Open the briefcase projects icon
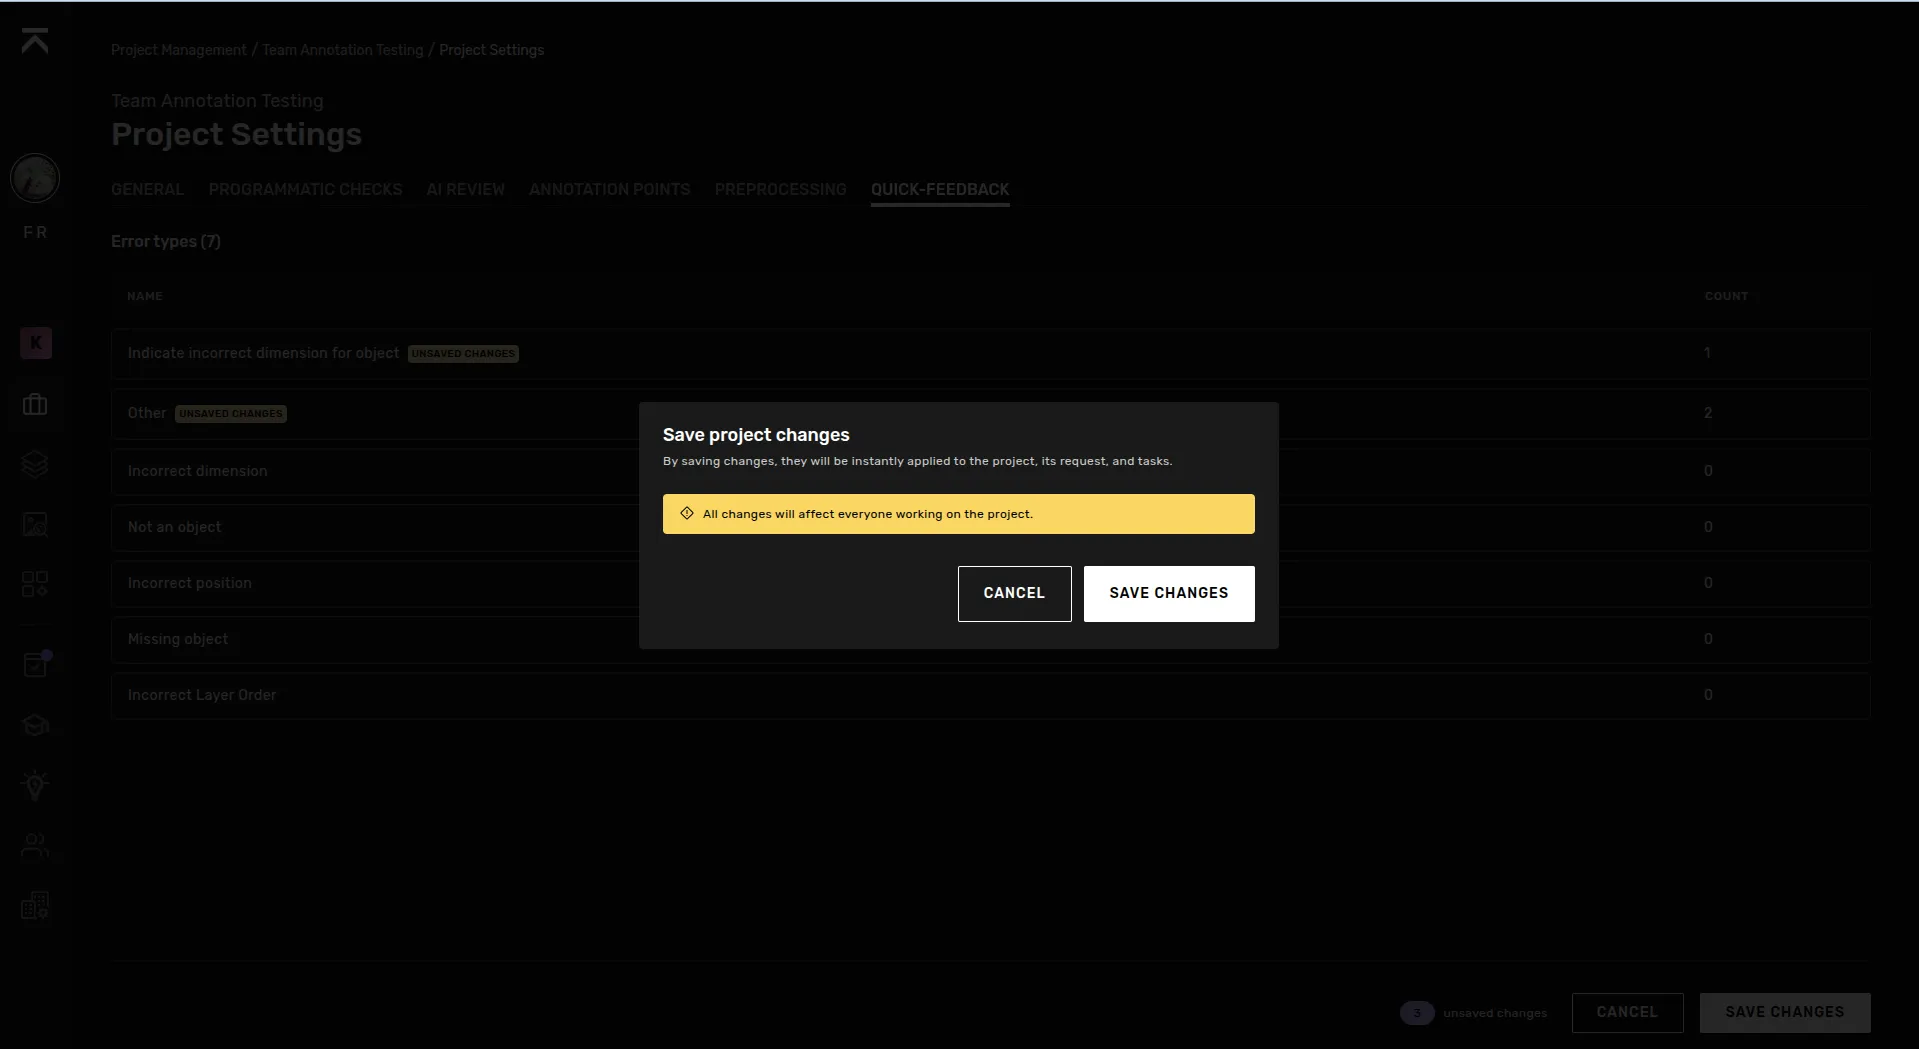Viewport: 1919px width, 1049px height. 35,404
